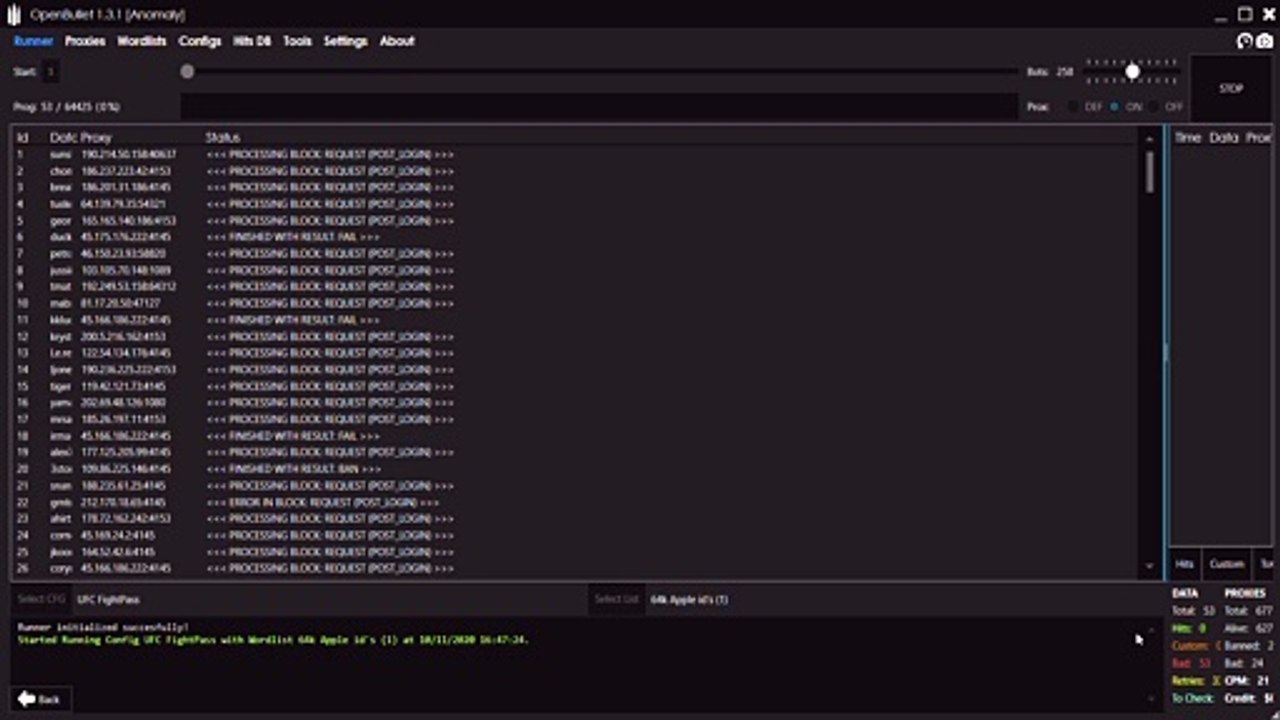Open the Proxies tab
1280x720 pixels.
pos(85,41)
